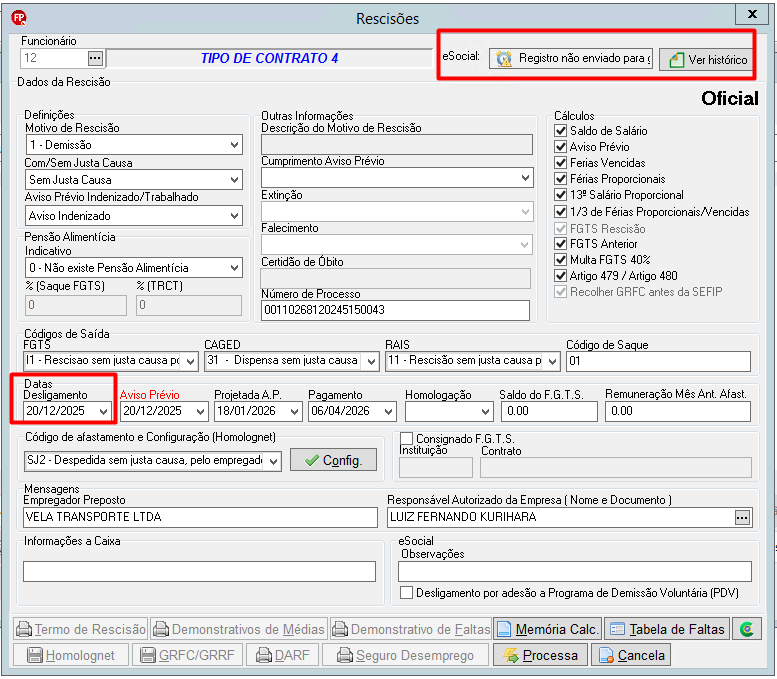Click Homolognet save button
This screenshot has height=679, width=777.
coord(71,655)
